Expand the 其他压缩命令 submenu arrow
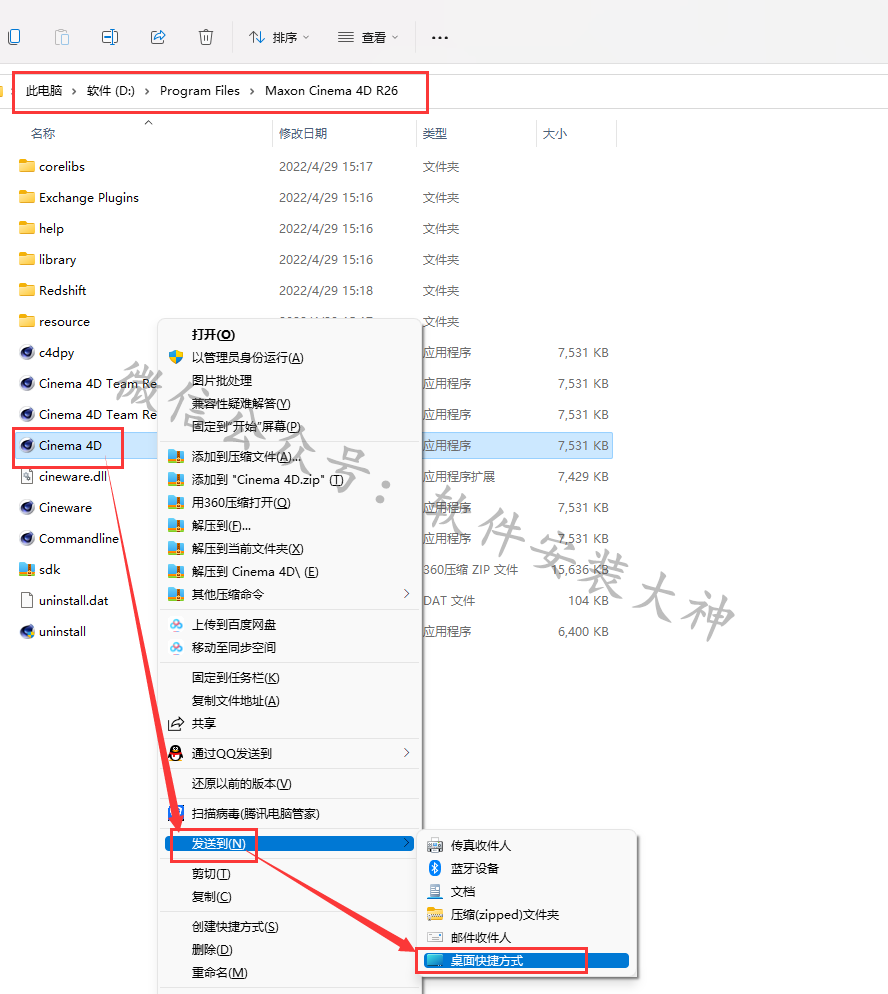 (x=406, y=594)
